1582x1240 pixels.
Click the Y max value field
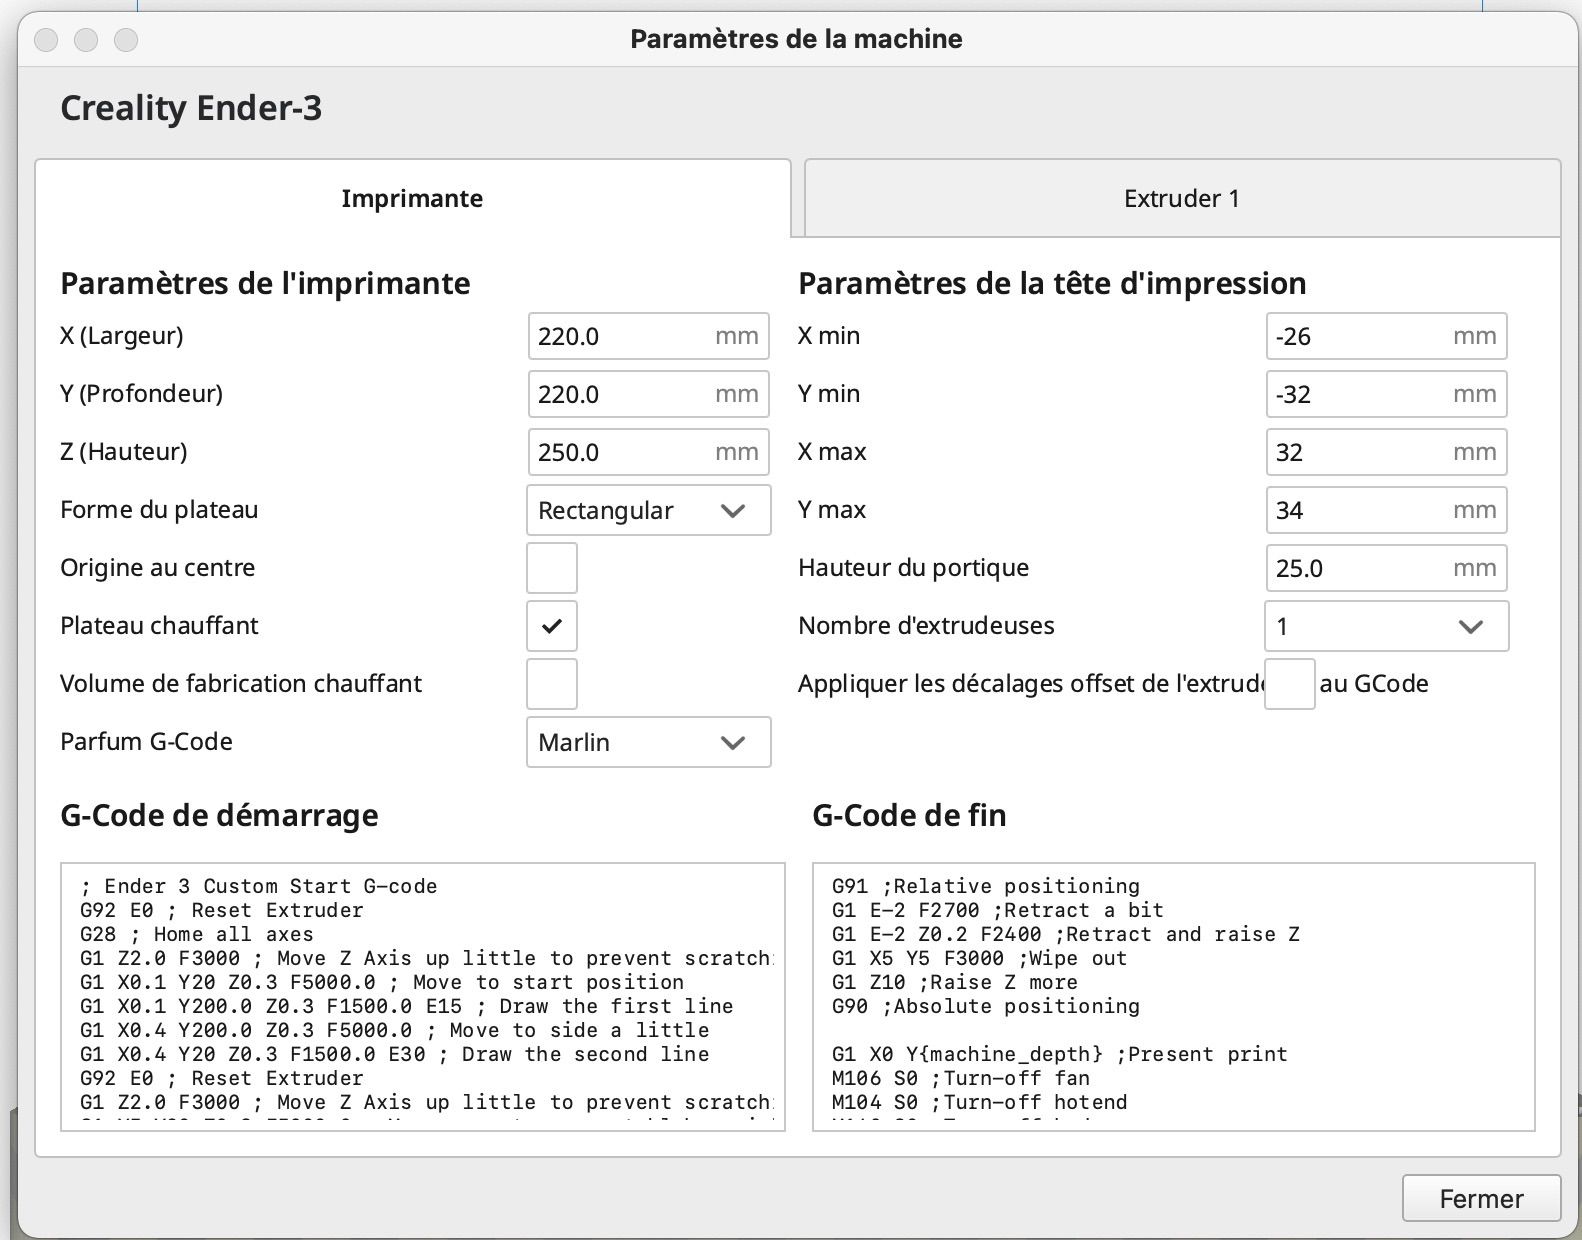[1386, 510]
